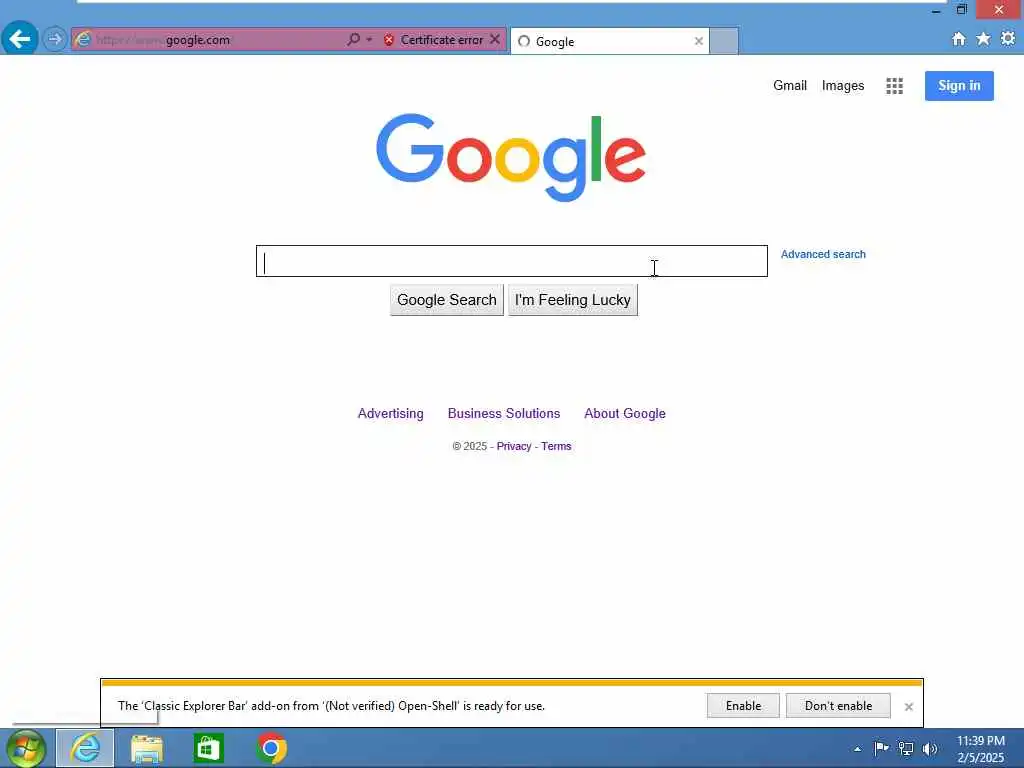Screen dimensions: 1024x768
Task: Open the taskbar clock and date
Action: click(x=980, y=749)
